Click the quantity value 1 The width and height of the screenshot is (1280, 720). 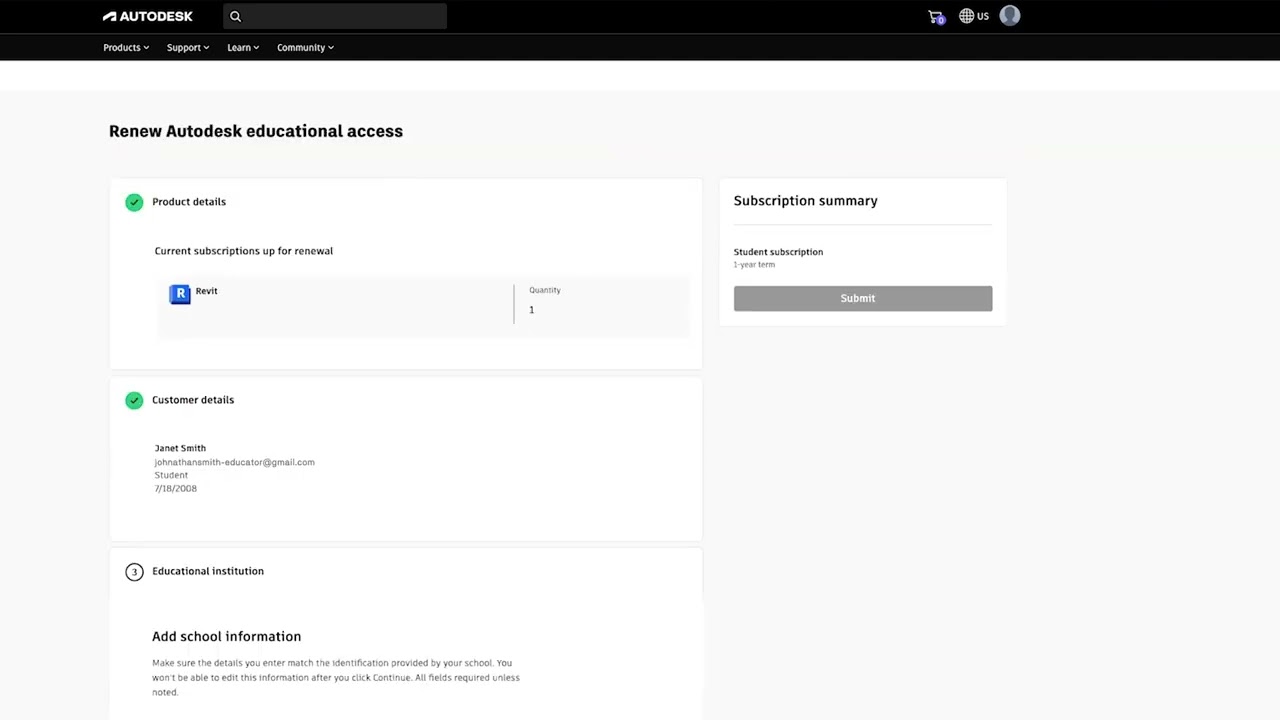point(532,310)
